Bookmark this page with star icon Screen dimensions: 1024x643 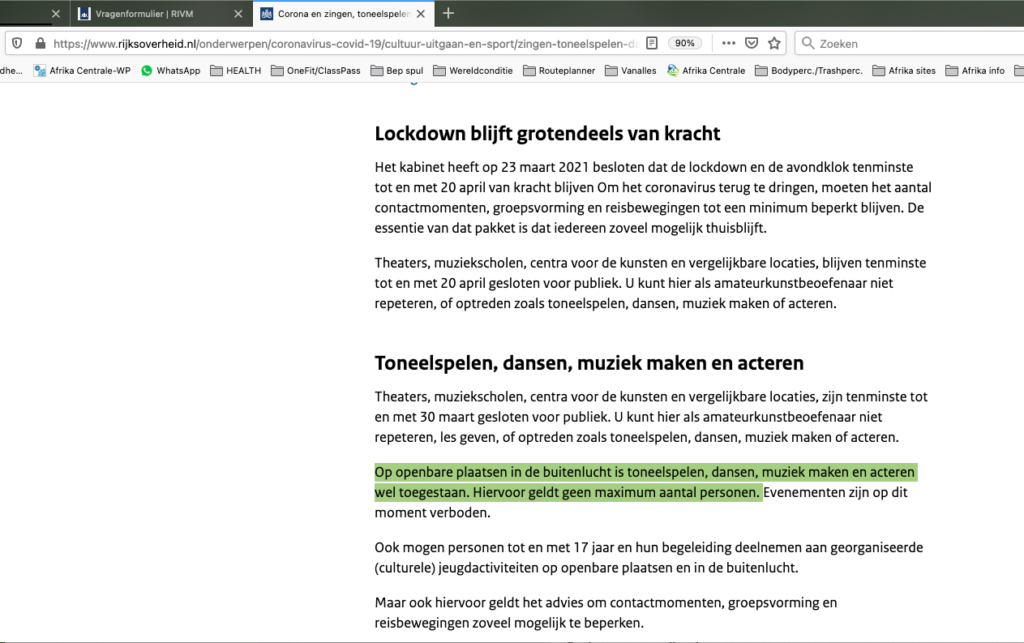coord(775,43)
